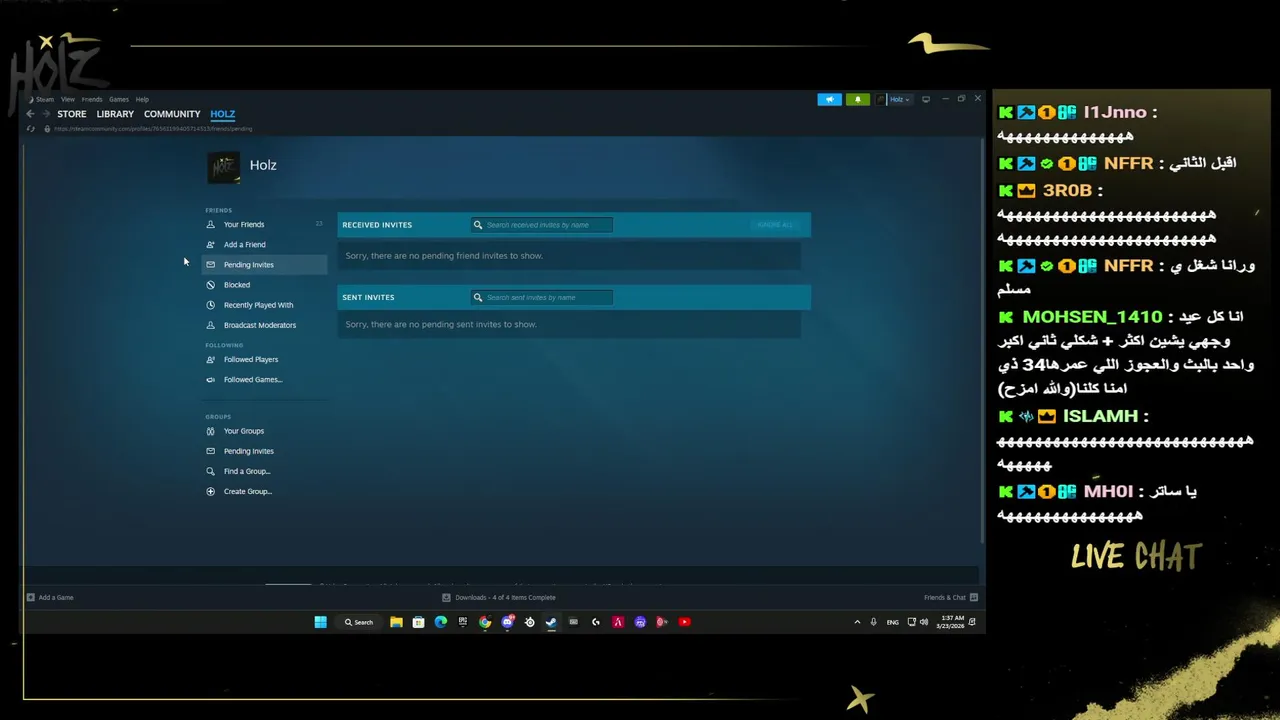Go forward using the Steam forward arrow
This screenshot has height=720, width=1280.
point(45,114)
